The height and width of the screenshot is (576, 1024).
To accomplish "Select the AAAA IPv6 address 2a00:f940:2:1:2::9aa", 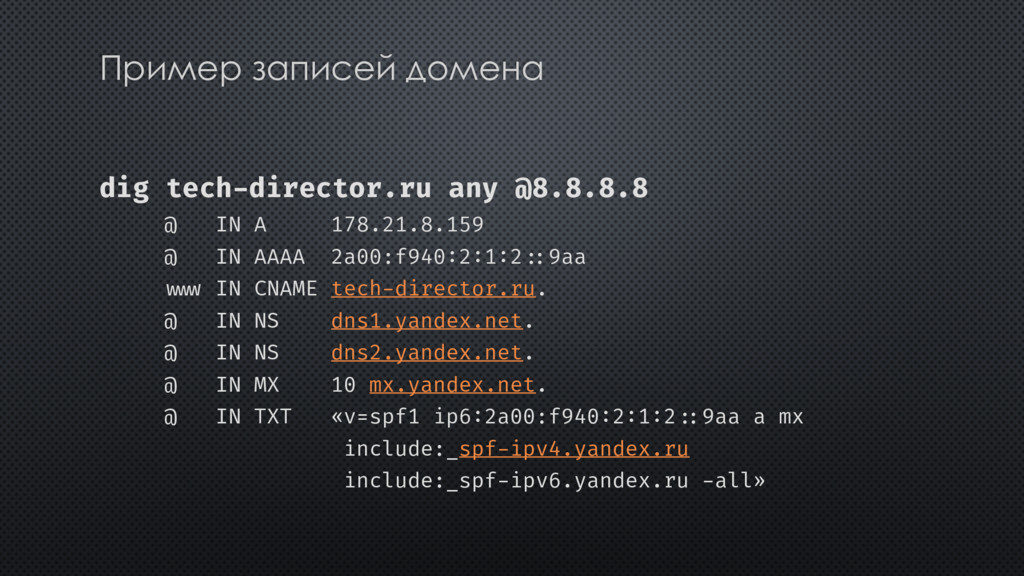I will click(458, 257).
